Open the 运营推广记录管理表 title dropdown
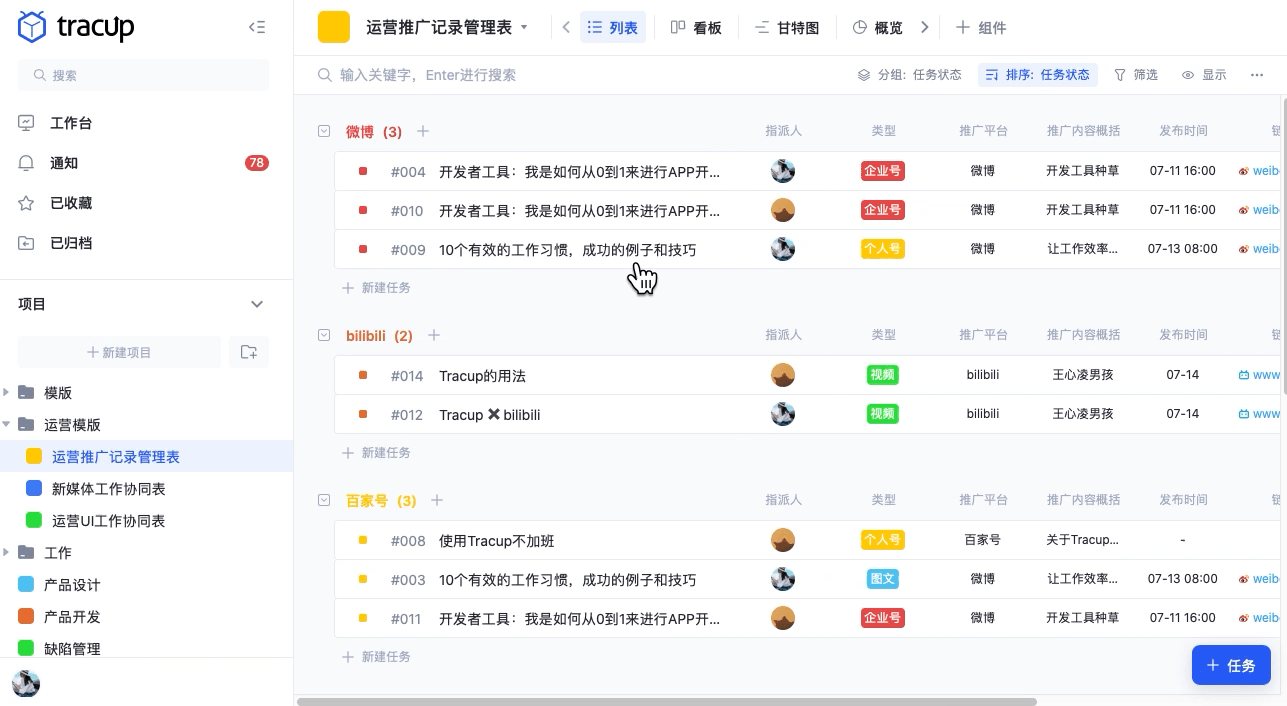1287x706 pixels. click(524, 28)
